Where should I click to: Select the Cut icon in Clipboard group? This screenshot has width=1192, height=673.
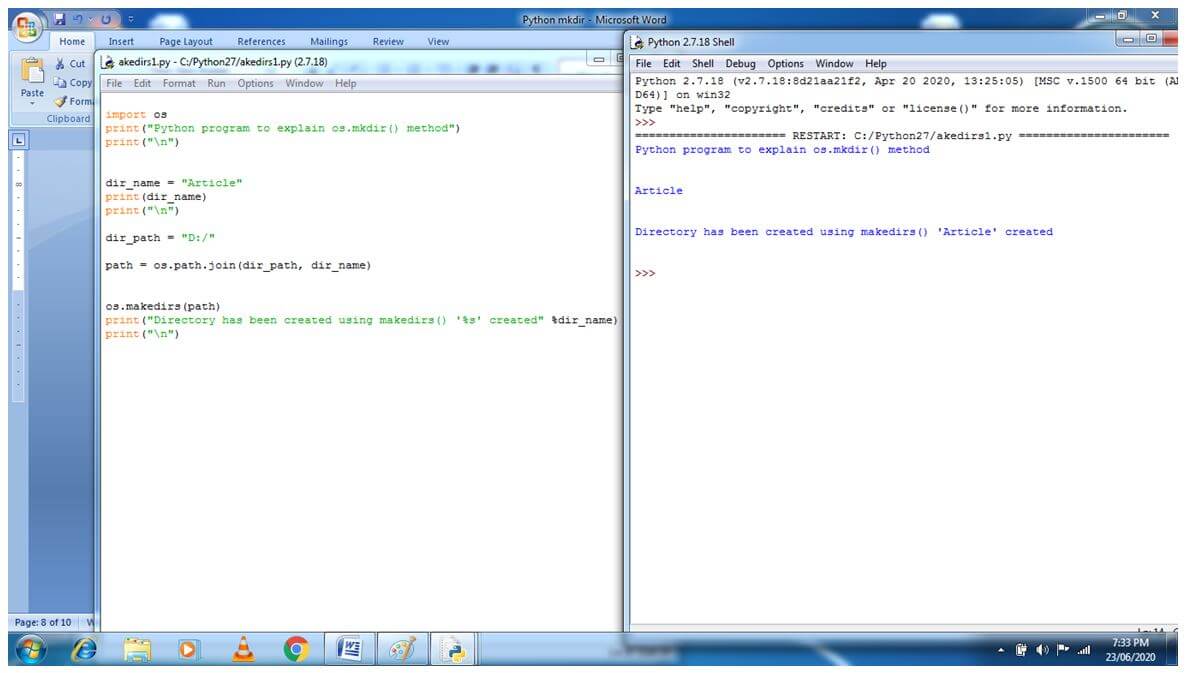coord(59,62)
